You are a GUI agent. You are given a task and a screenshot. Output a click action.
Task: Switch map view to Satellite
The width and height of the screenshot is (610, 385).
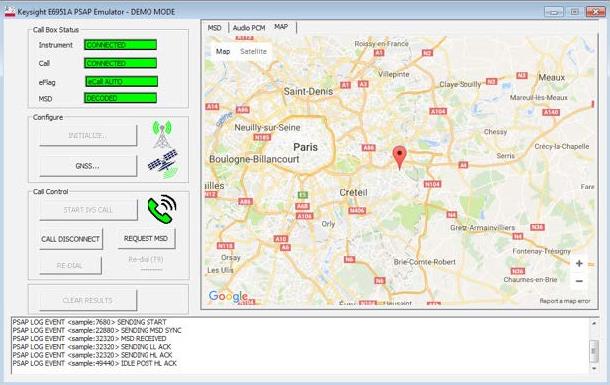pyautogui.click(x=253, y=51)
